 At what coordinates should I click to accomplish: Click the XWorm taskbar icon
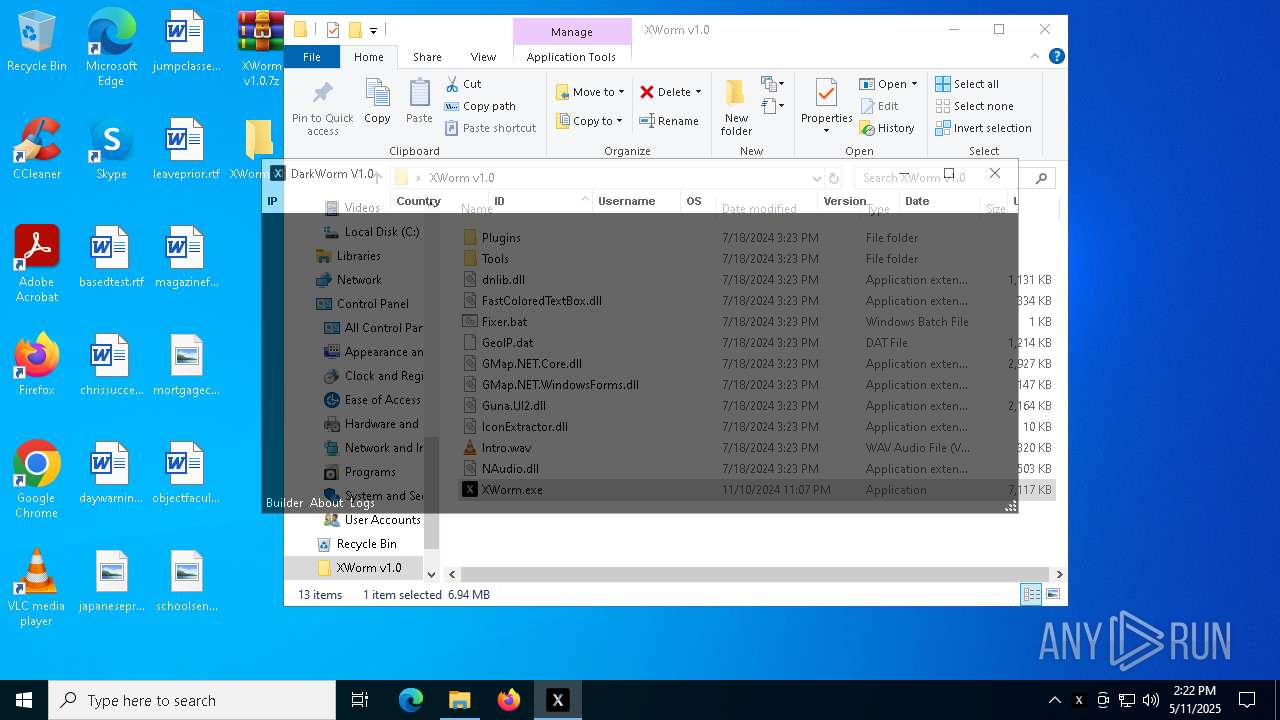tap(558, 700)
